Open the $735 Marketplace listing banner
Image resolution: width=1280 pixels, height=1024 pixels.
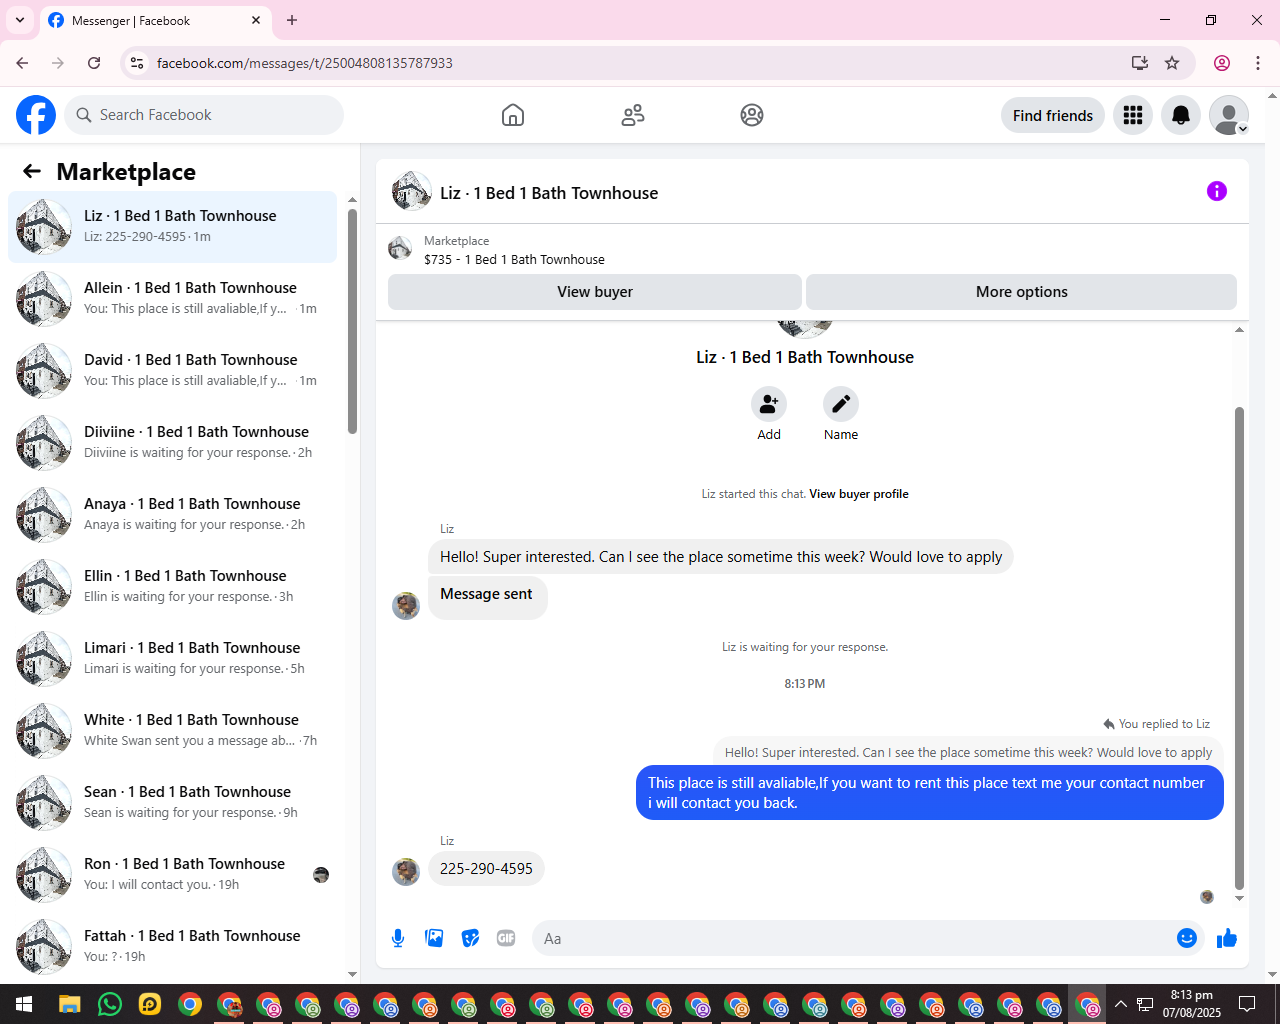812,250
